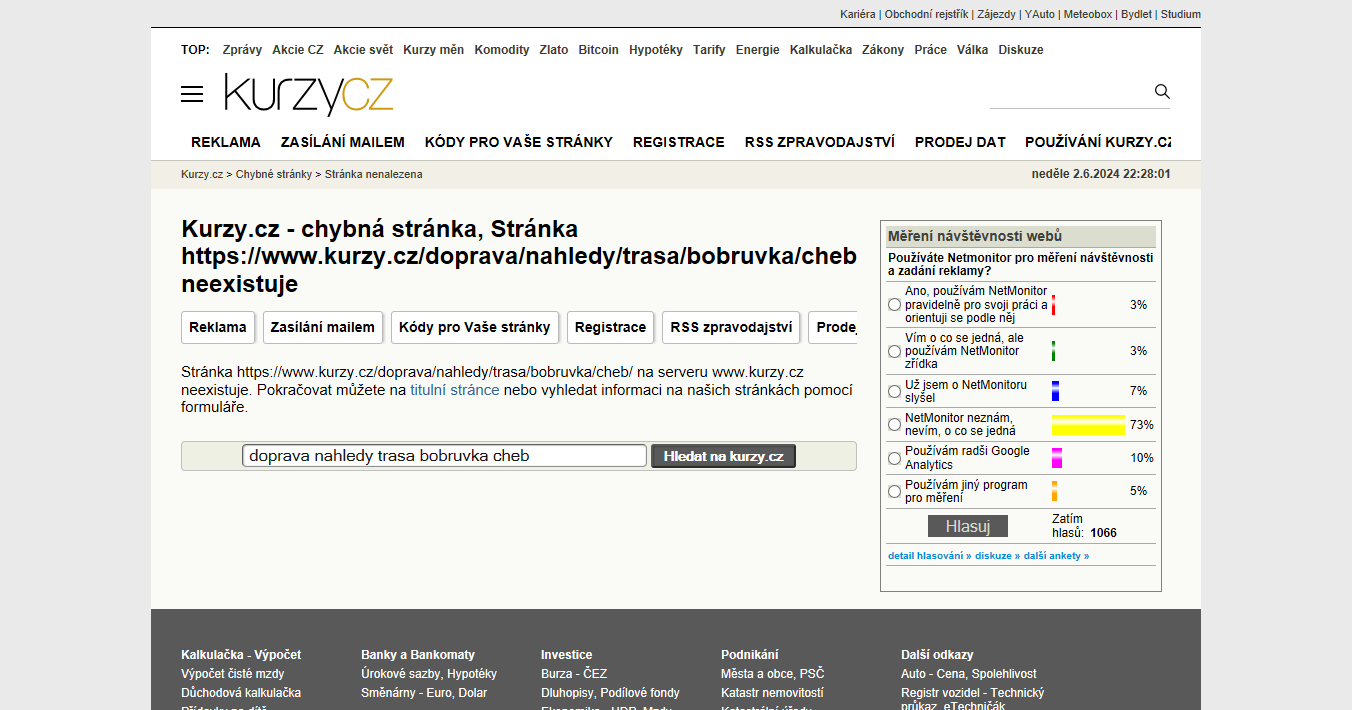
Task: Open Akcie svět in TOP bar
Action: click(364, 50)
